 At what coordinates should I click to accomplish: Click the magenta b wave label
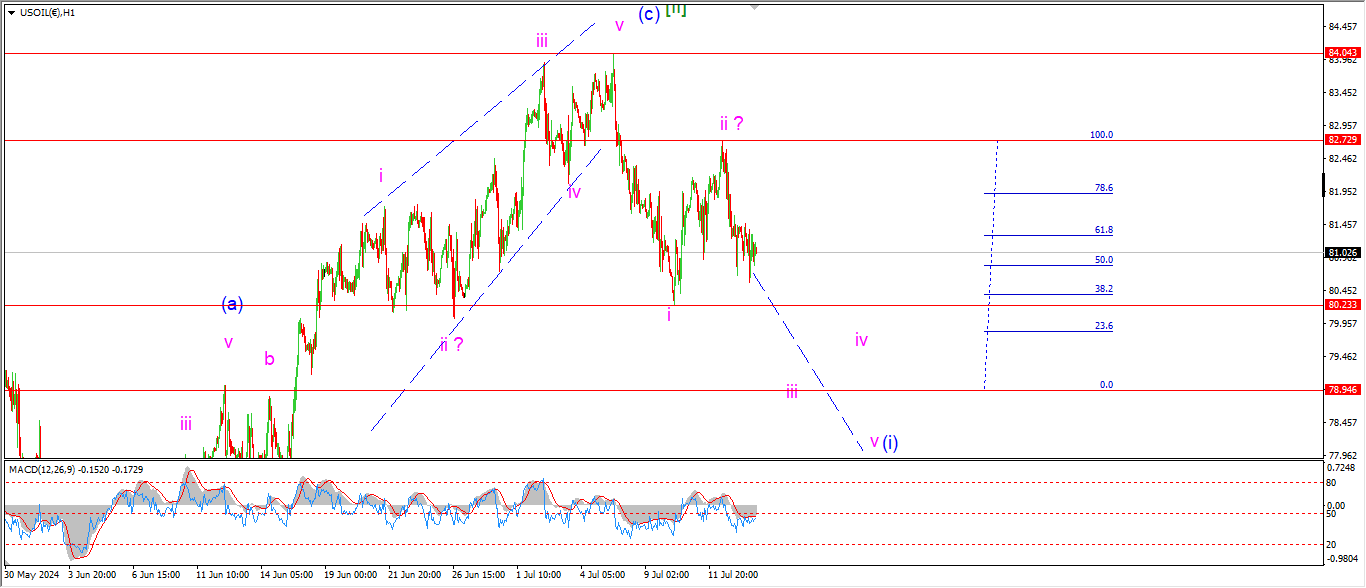(269, 358)
